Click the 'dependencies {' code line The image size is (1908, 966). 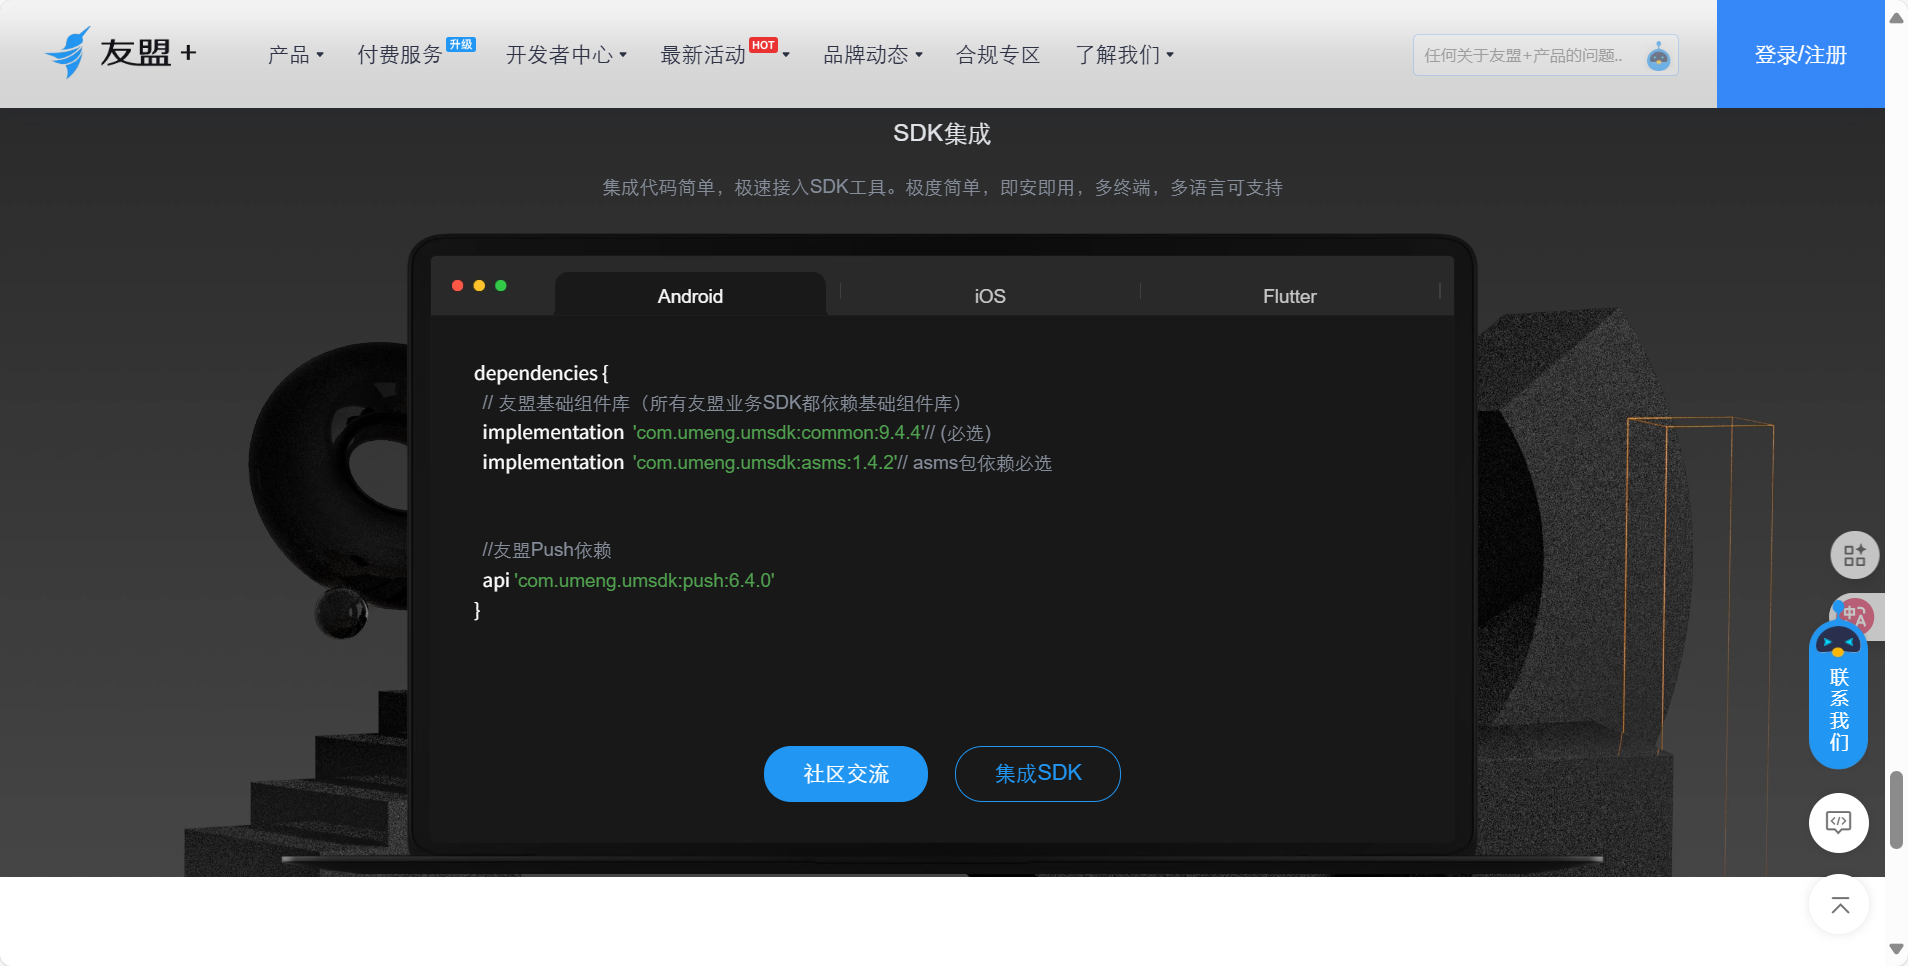(x=541, y=373)
